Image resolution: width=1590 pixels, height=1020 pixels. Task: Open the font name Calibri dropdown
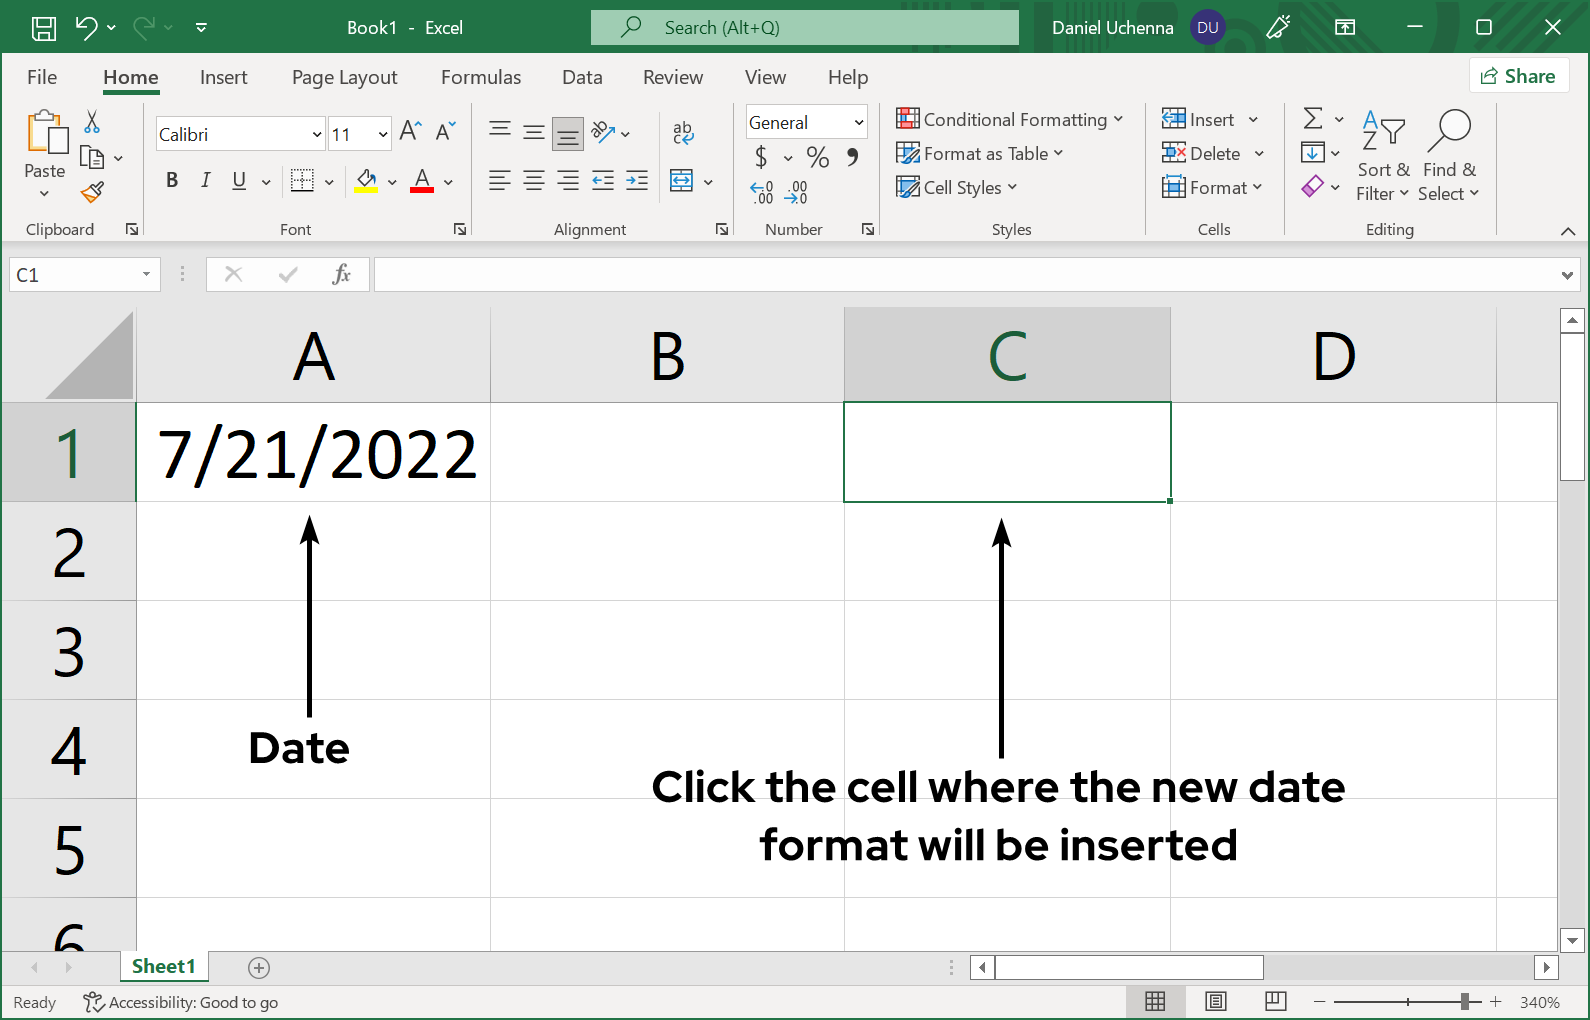pyautogui.click(x=317, y=134)
